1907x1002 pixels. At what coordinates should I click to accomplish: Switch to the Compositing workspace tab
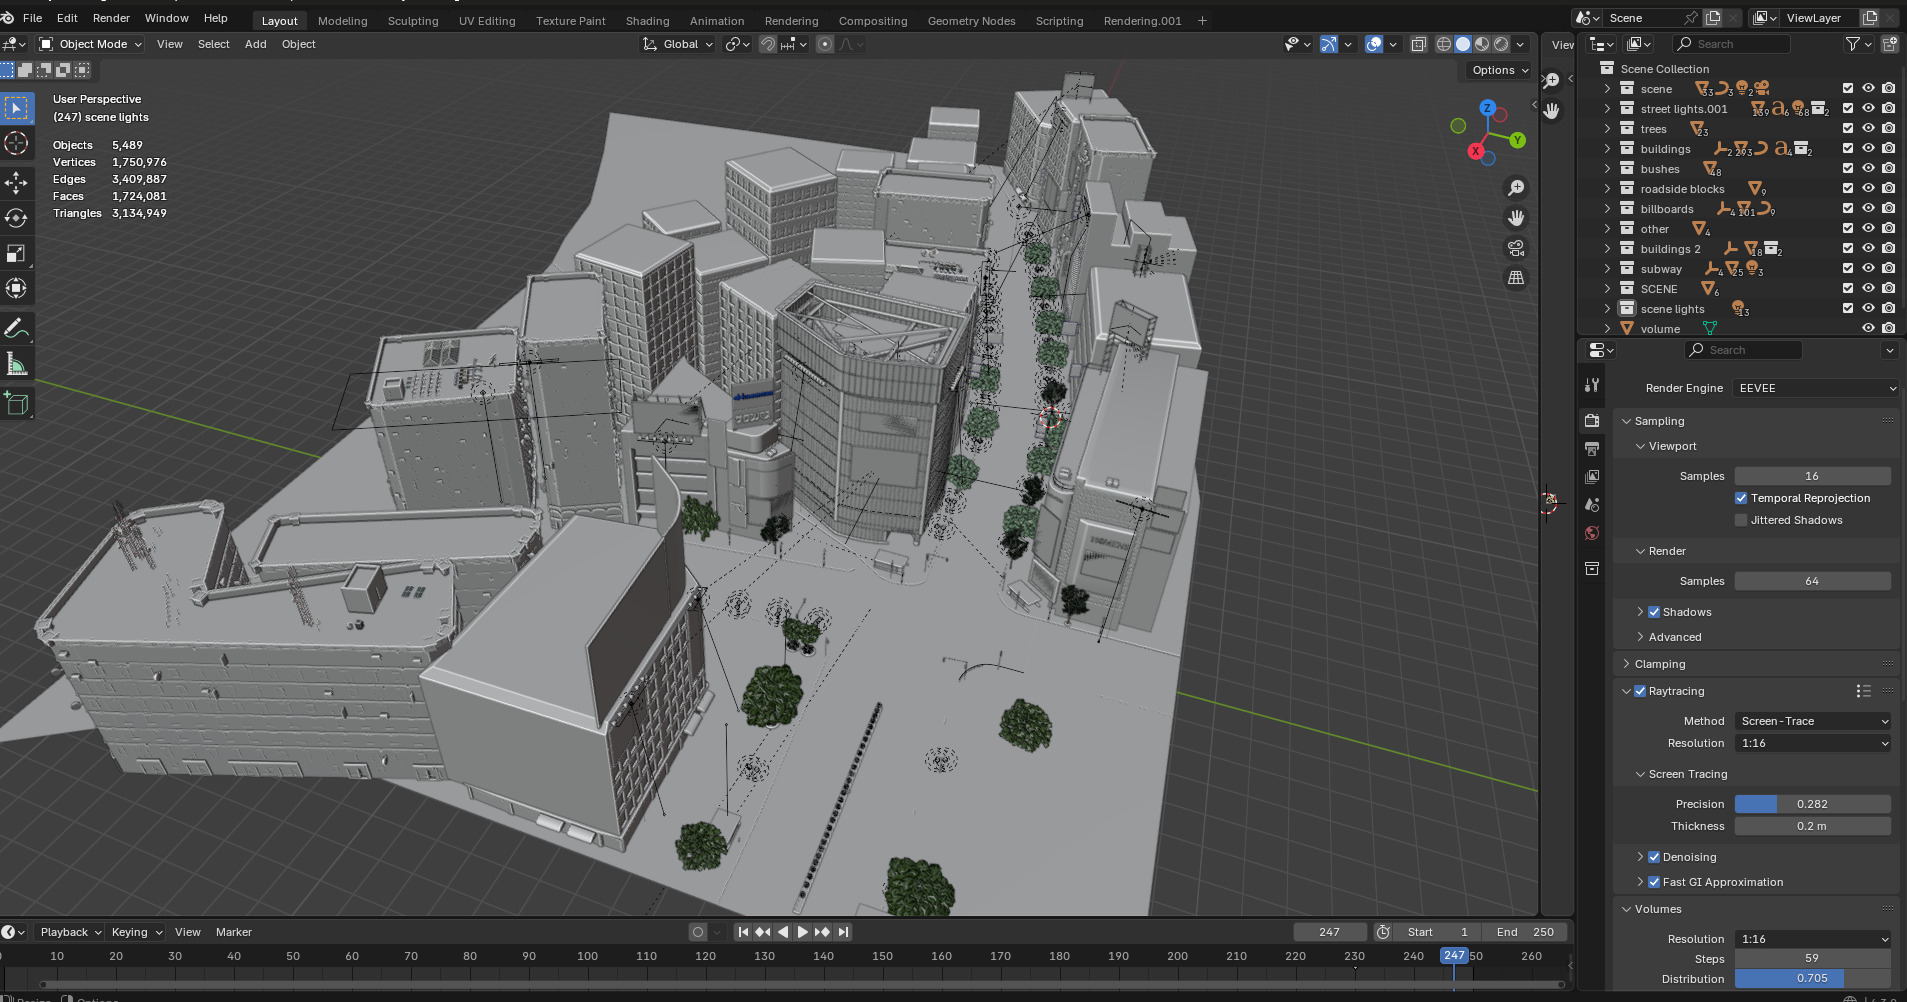(873, 21)
